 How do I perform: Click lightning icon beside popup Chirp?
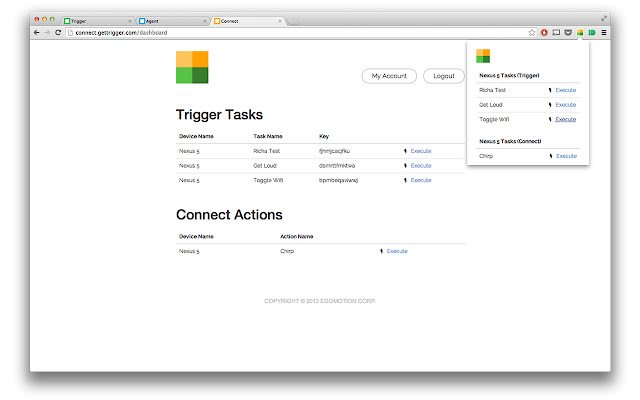coord(551,156)
